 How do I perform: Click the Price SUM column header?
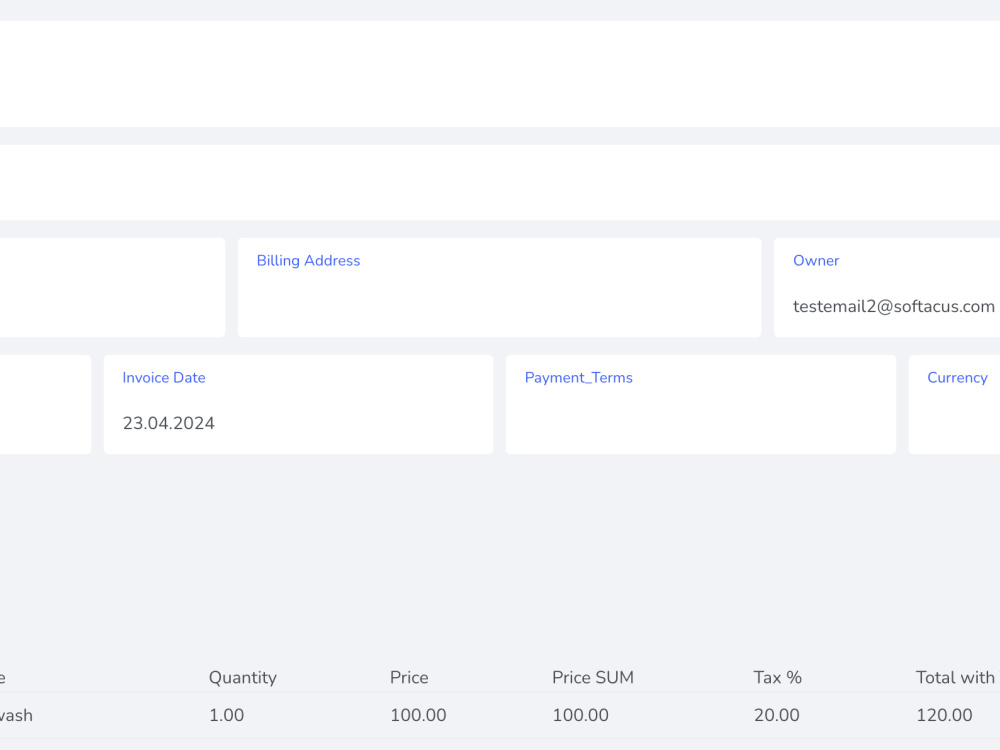click(593, 677)
